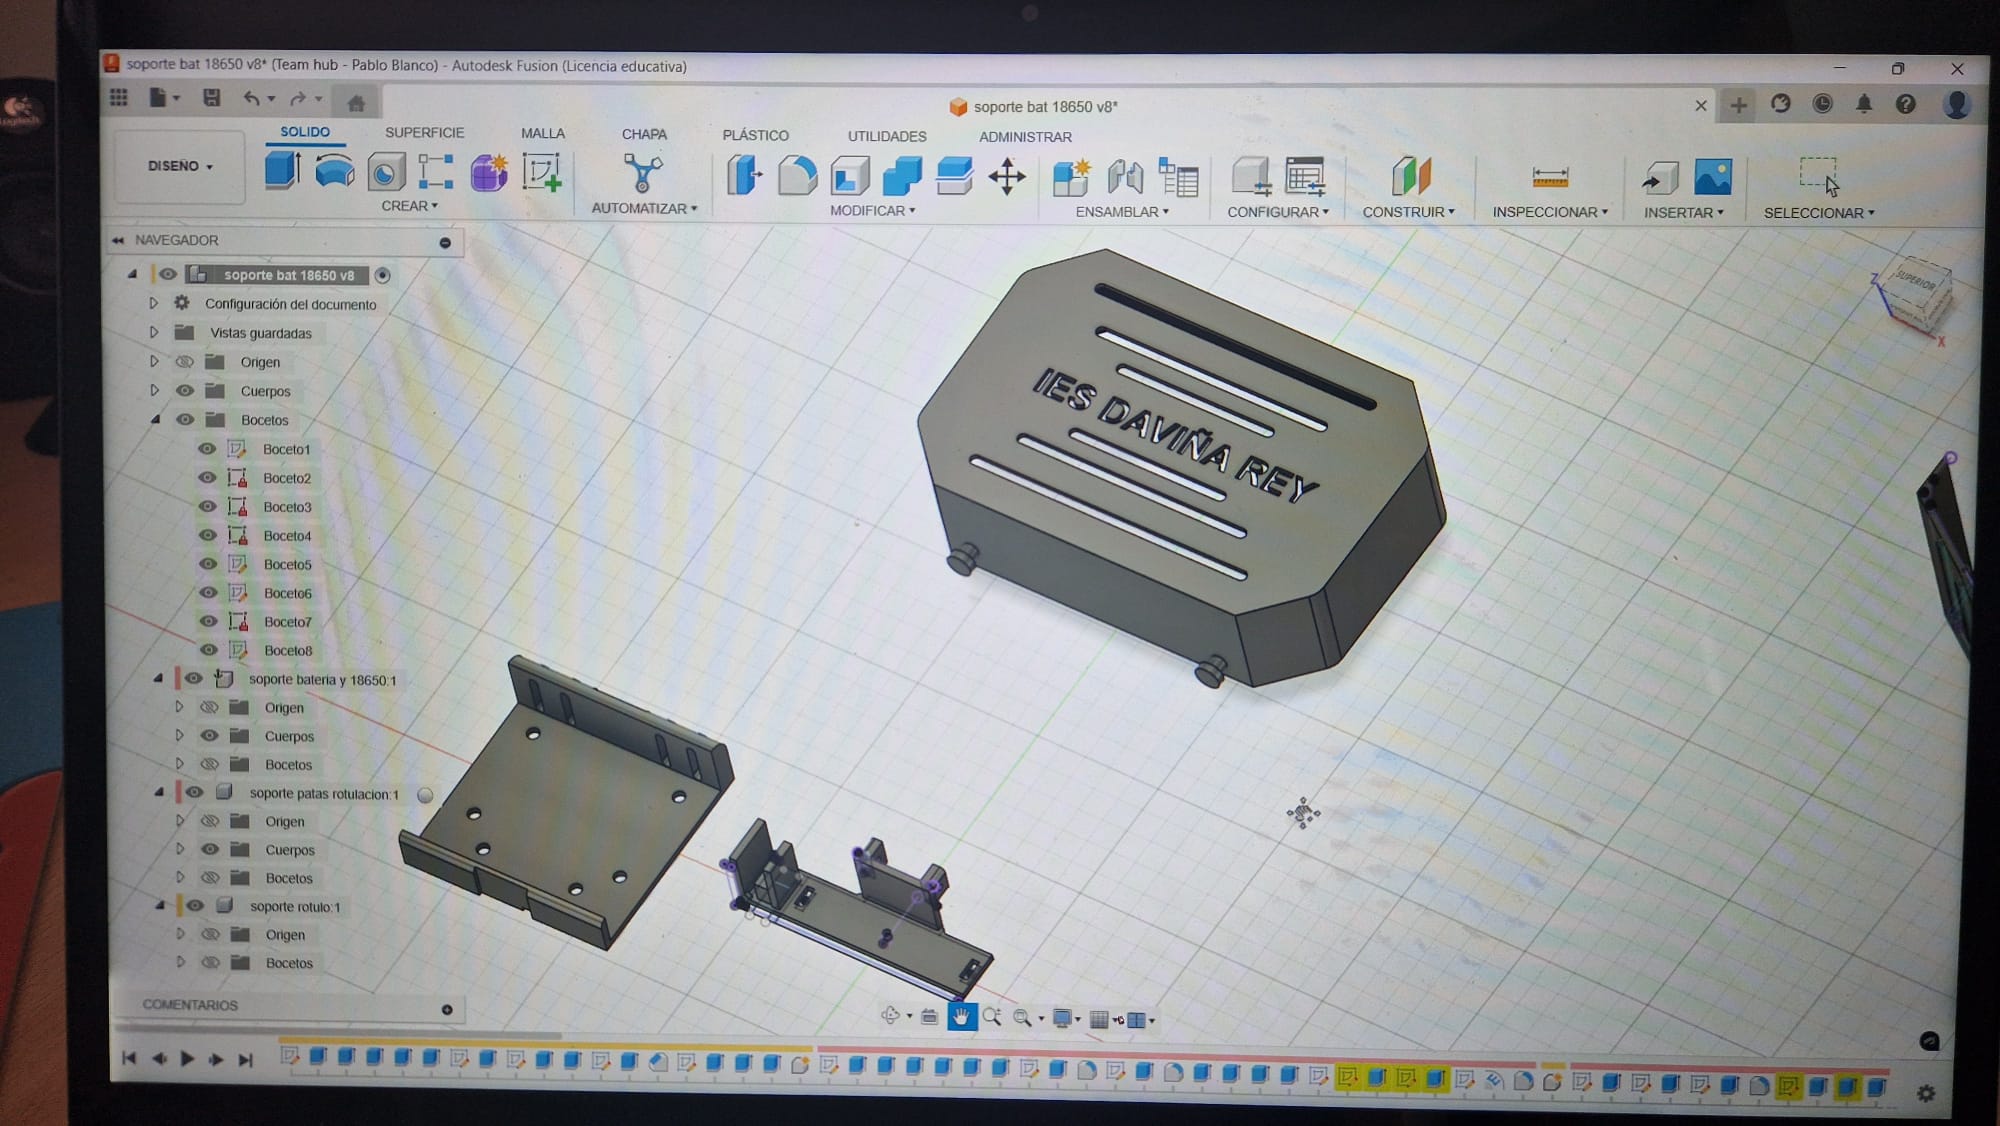Image resolution: width=2000 pixels, height=1126 pixels.
Task: Select the Create Sketch tool icon
Action: [541, 173]
